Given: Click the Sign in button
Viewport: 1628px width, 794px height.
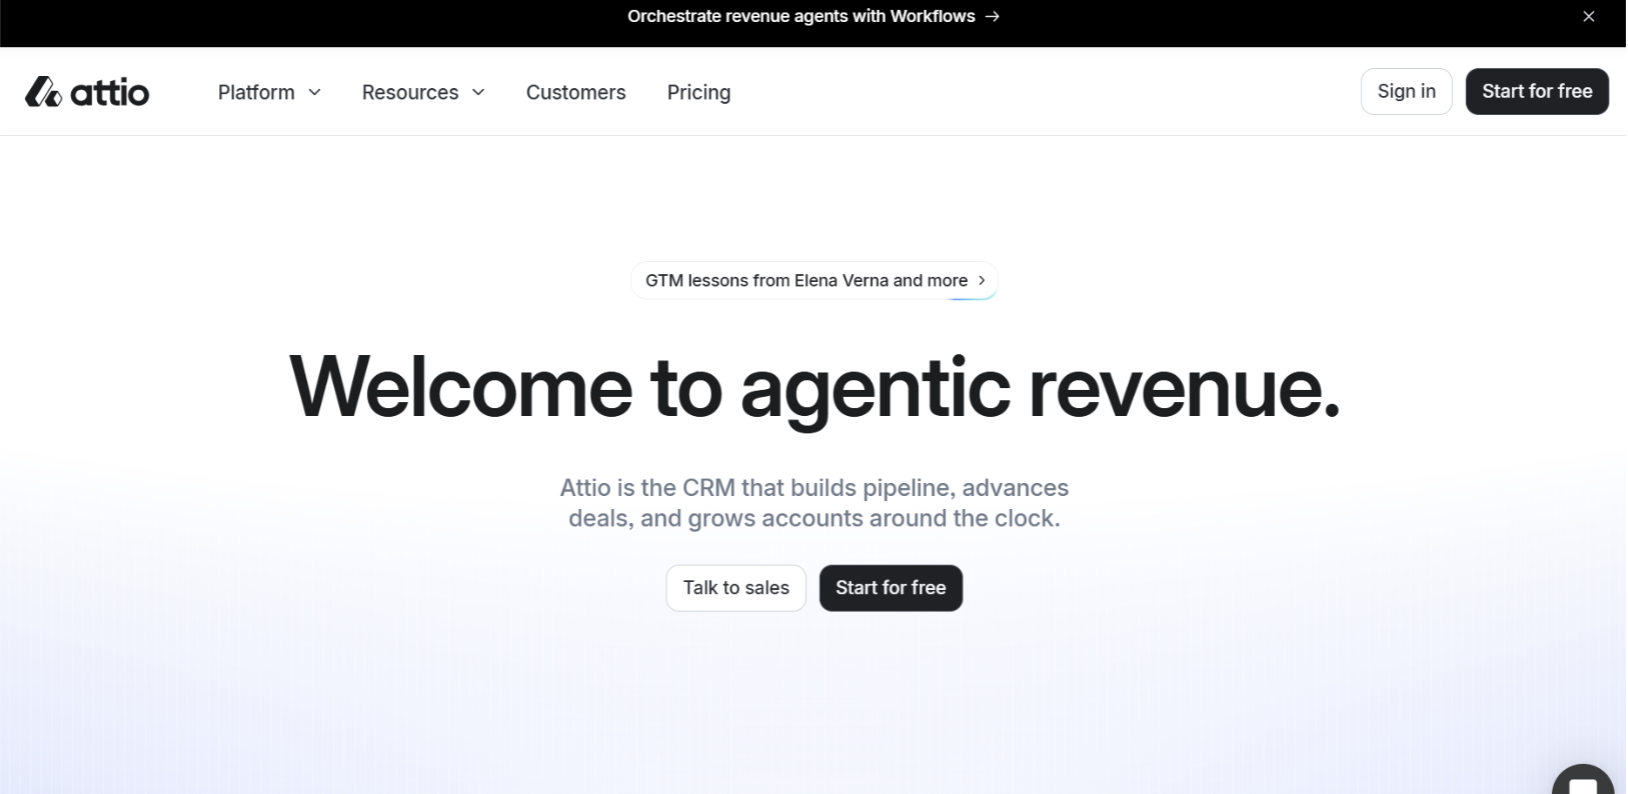Looking at the screenshot, I should [1406, 91].
